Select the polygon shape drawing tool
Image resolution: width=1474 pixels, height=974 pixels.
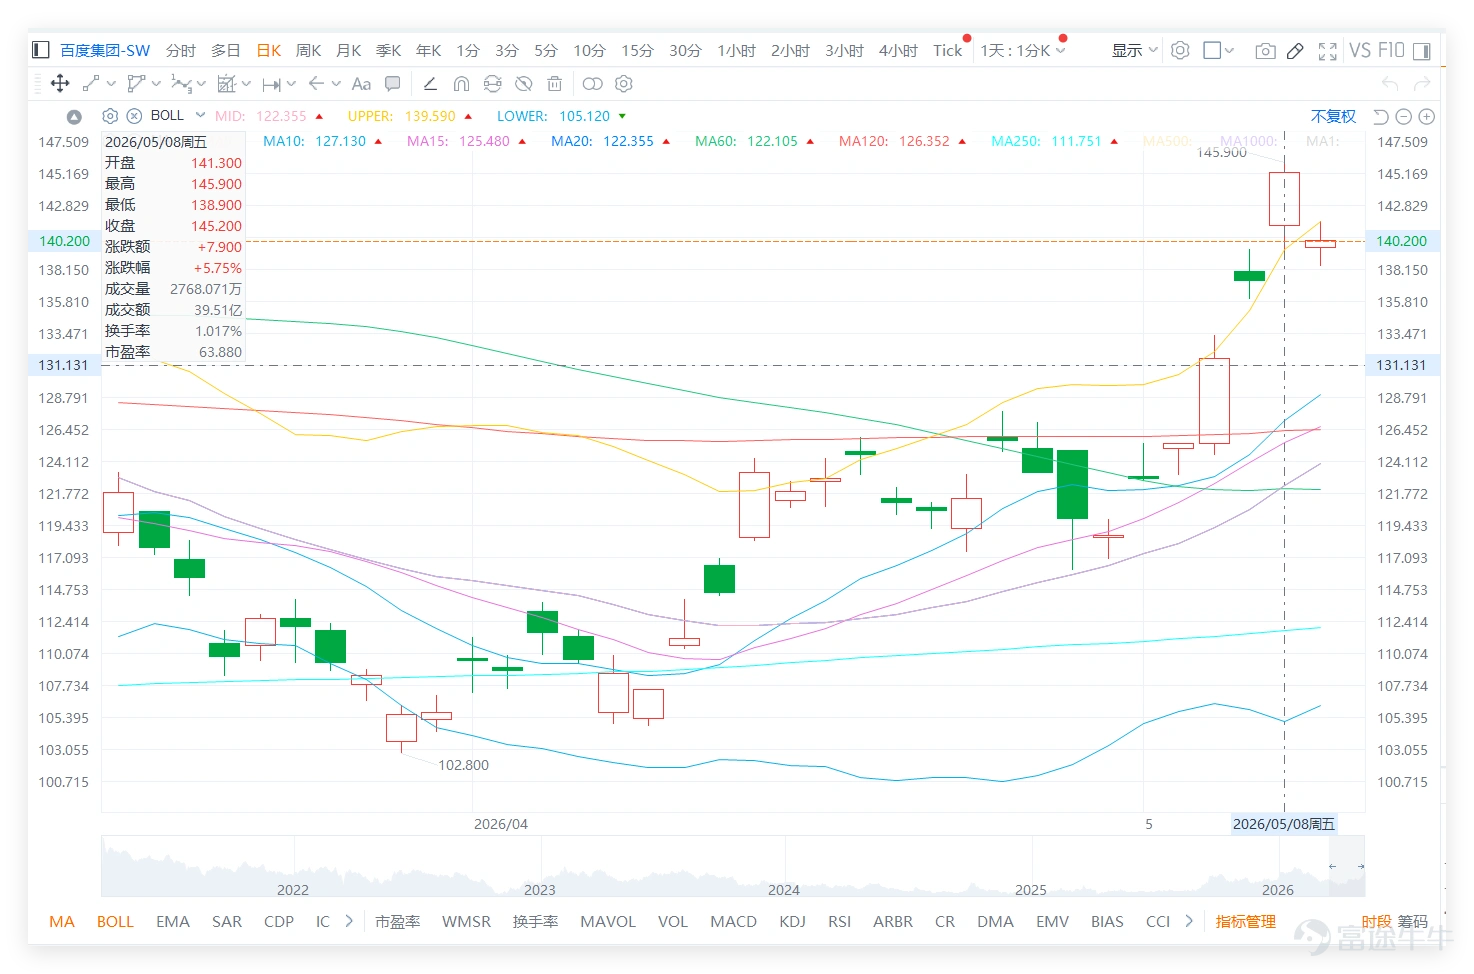point(136,84)
